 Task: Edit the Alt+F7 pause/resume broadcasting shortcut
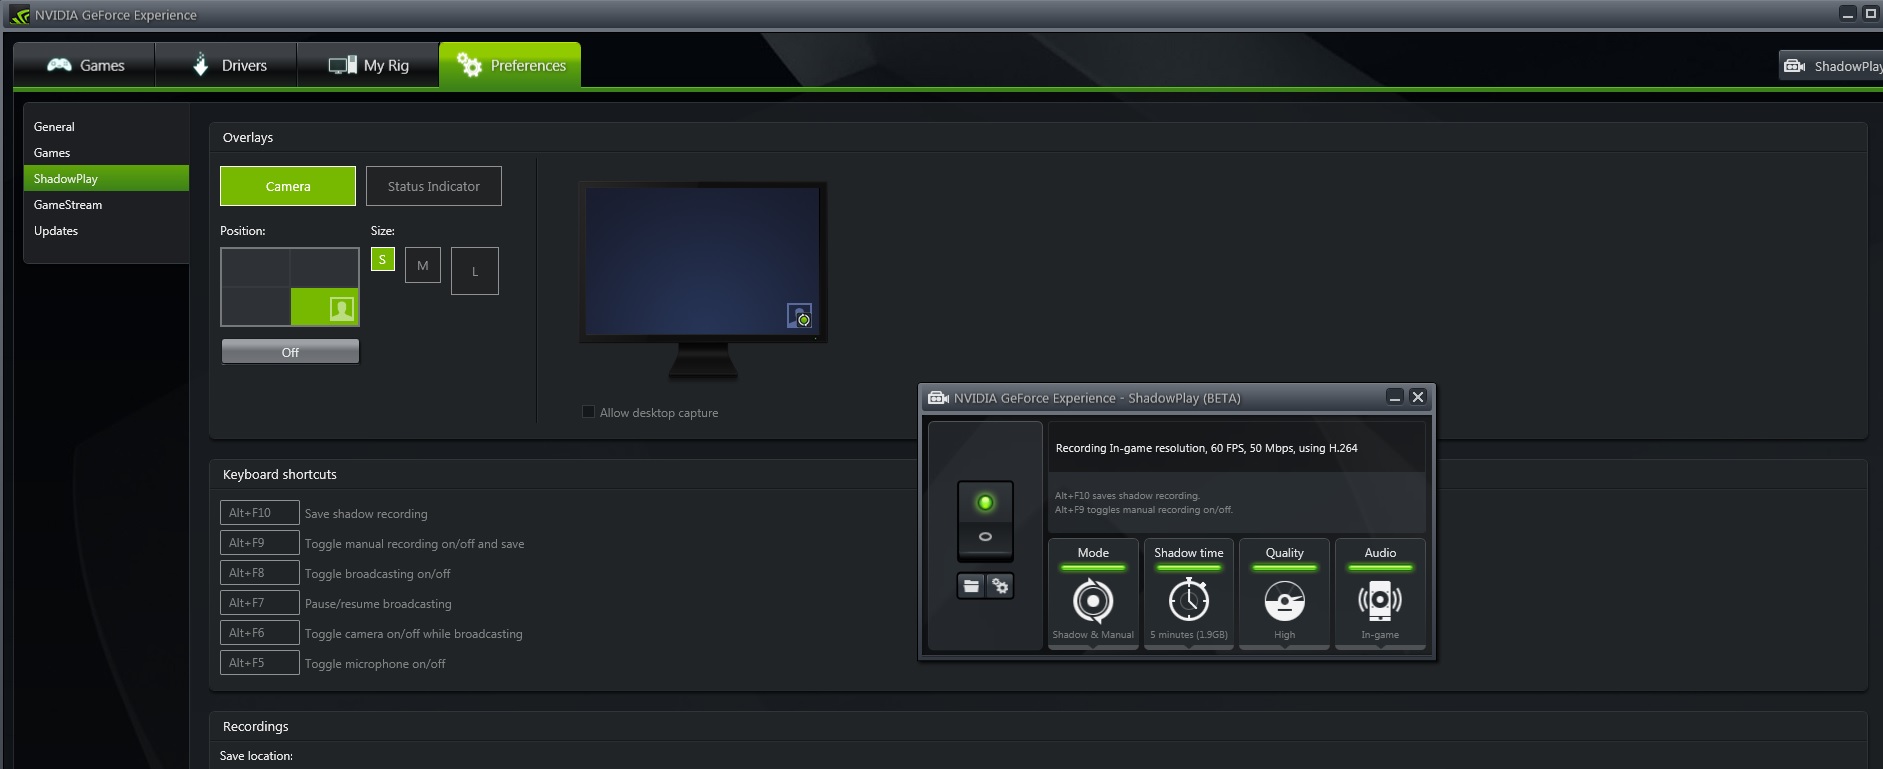coord(260,603)
